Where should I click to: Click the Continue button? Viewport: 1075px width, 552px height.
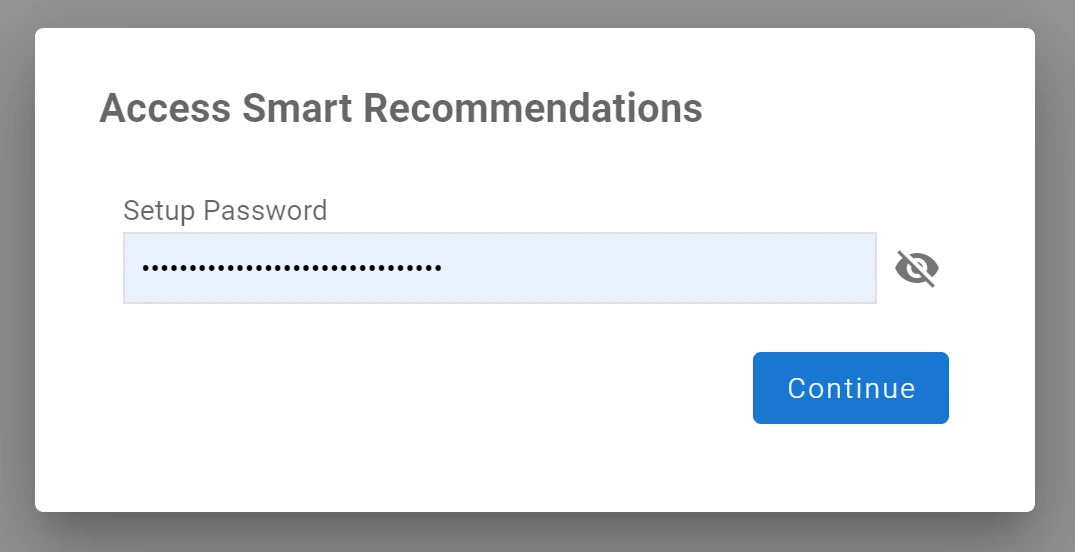(x=851, y=388)
